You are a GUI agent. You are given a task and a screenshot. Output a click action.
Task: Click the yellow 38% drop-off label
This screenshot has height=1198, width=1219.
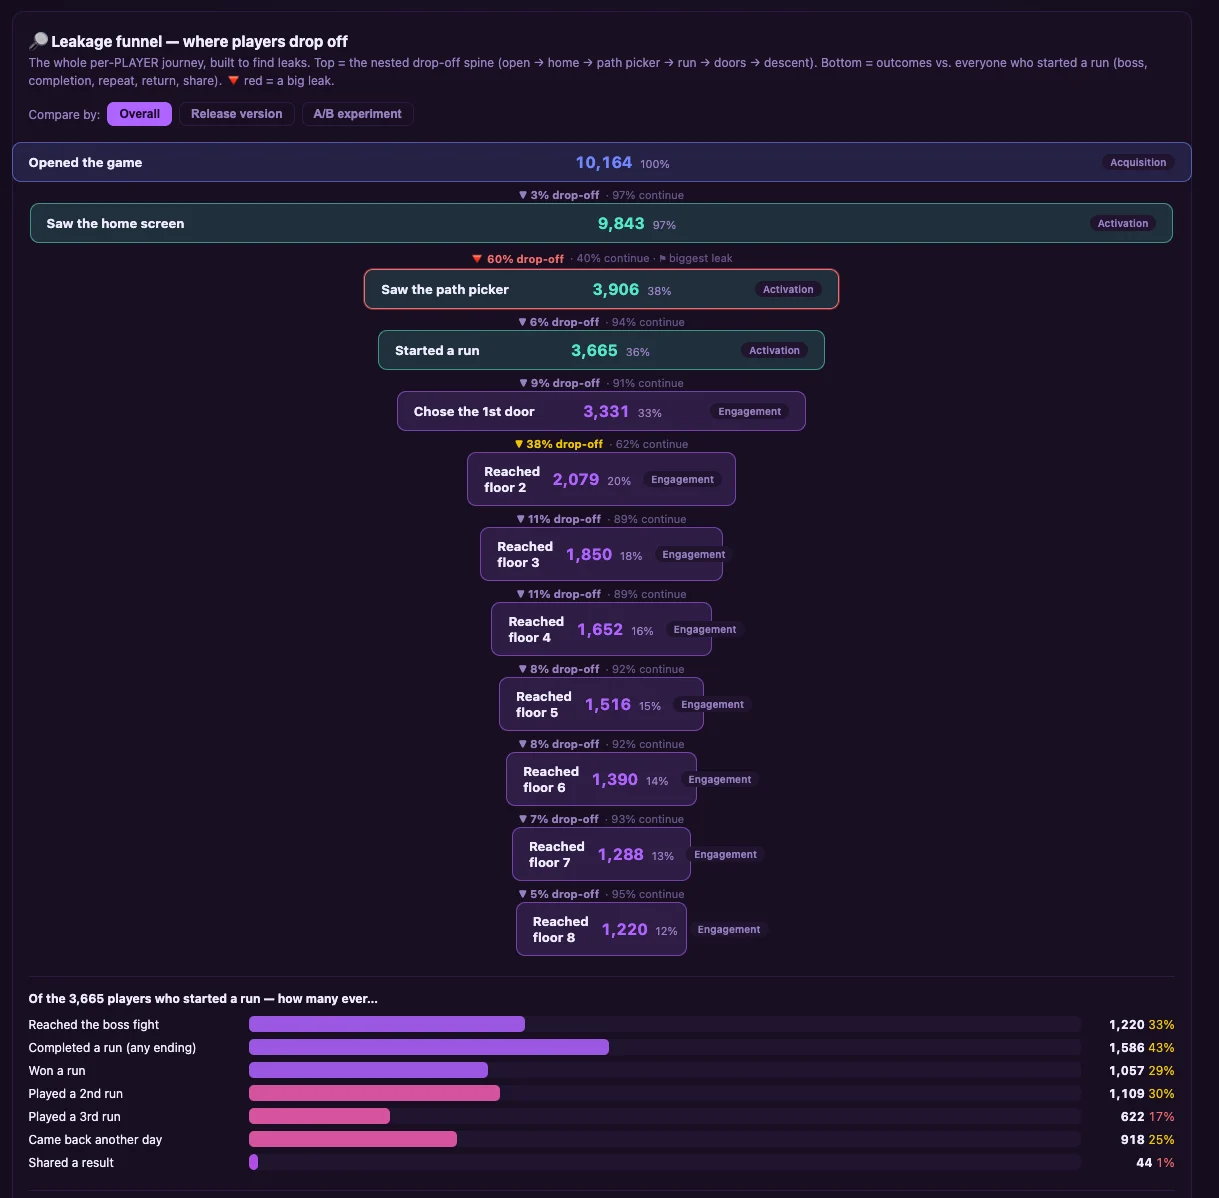click(559, 444)
